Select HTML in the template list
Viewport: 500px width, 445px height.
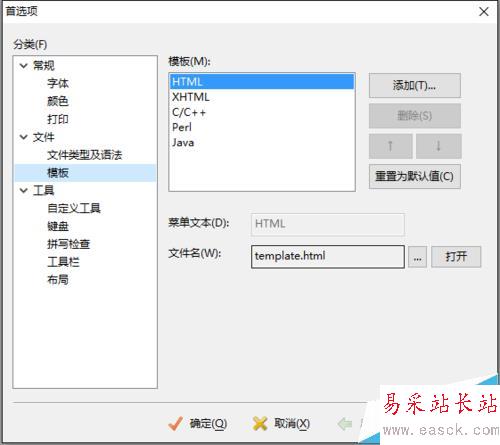tap(262, 82)
